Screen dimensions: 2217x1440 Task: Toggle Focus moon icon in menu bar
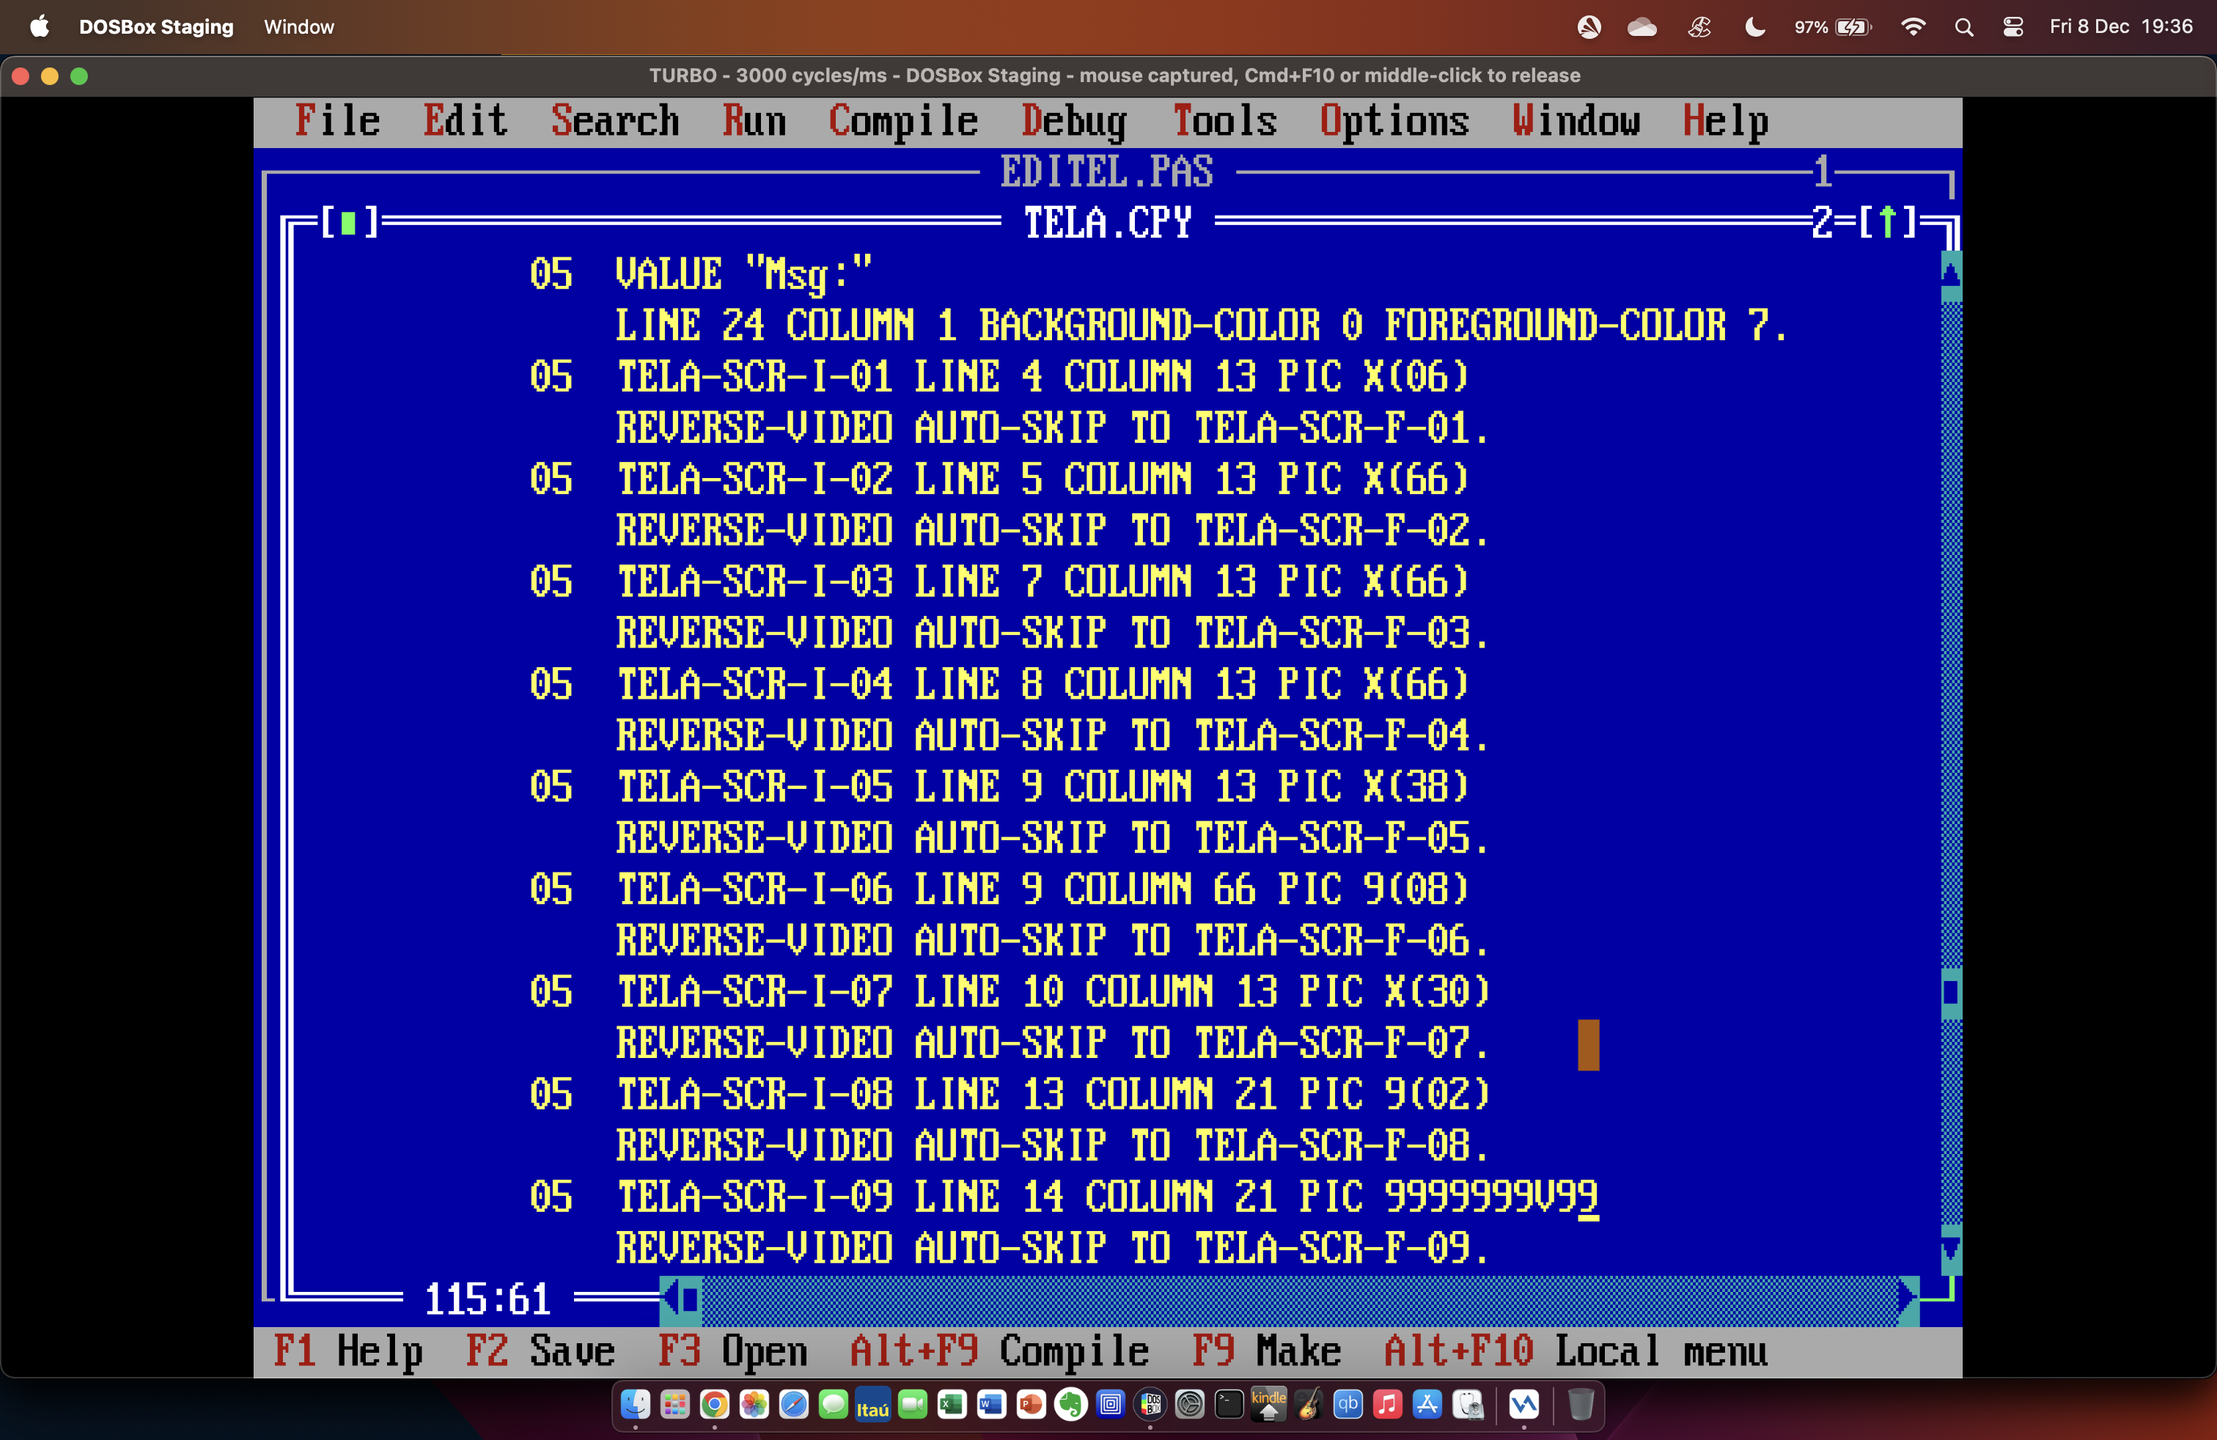pyautogui.click(x=1754, y=27)
